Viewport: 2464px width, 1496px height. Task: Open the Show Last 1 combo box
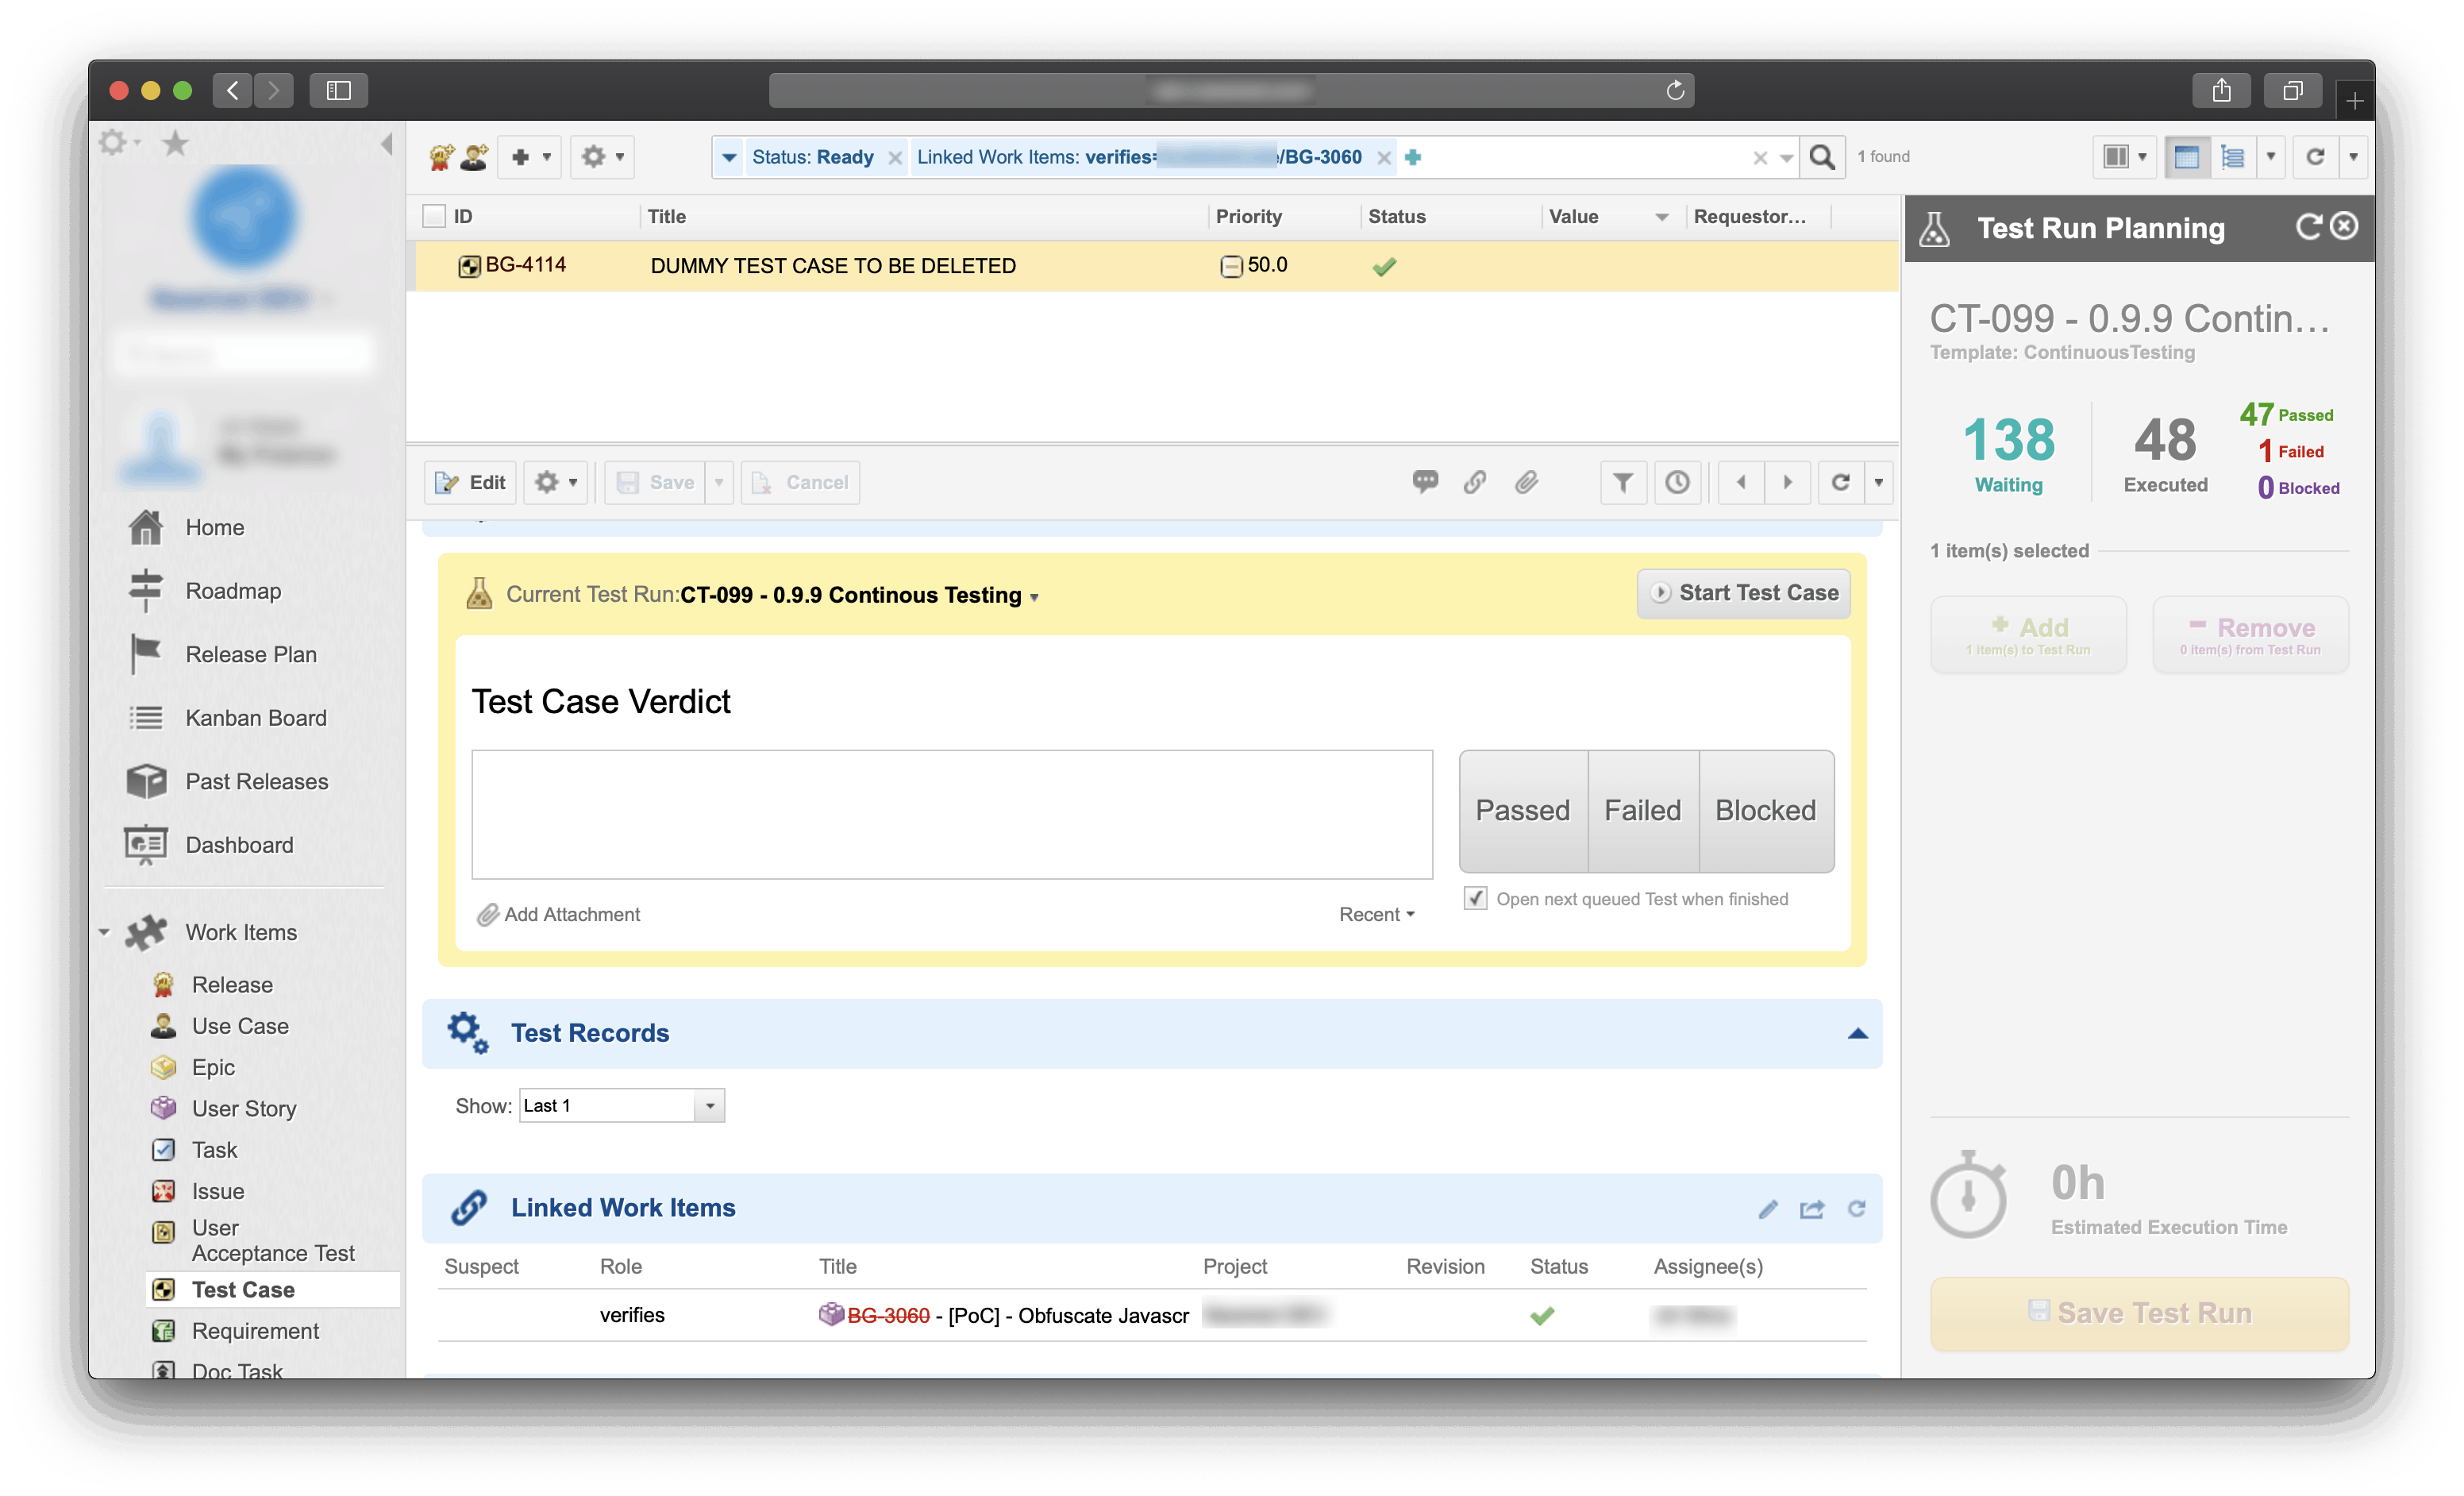(621, 1105)
